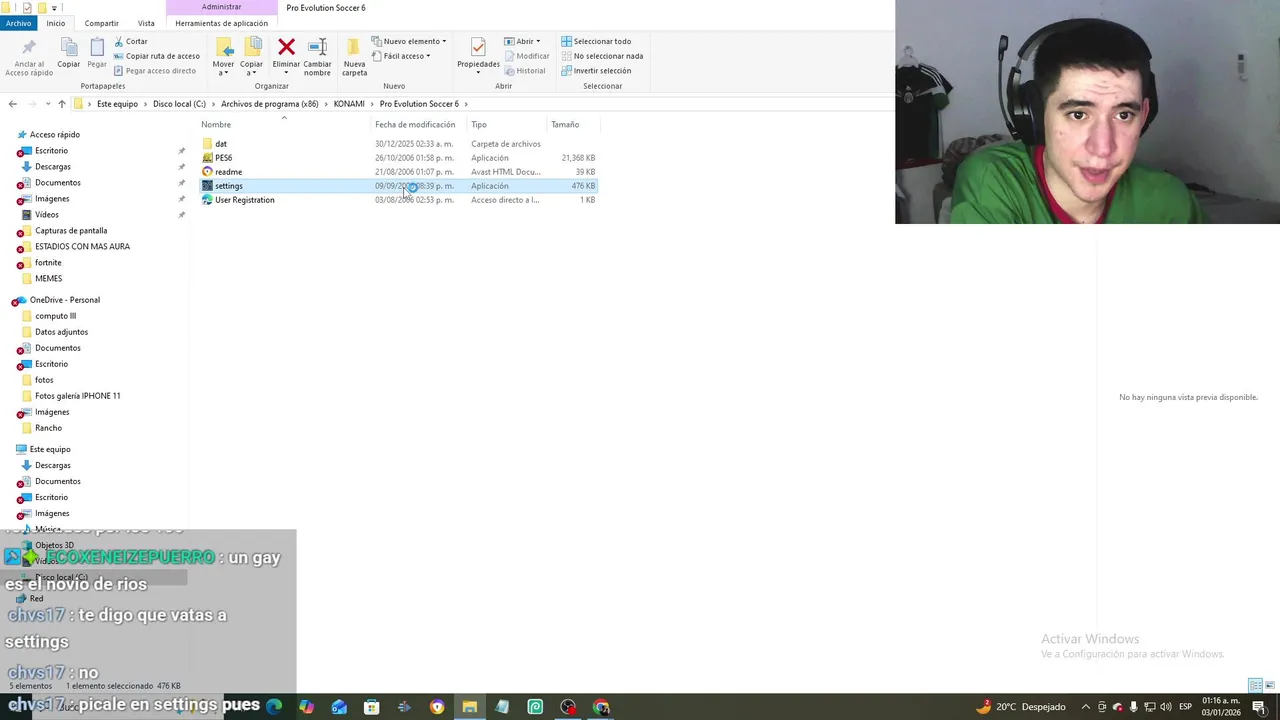Select the User Registration shortcut
The image size is (1280, 720).
244,200
